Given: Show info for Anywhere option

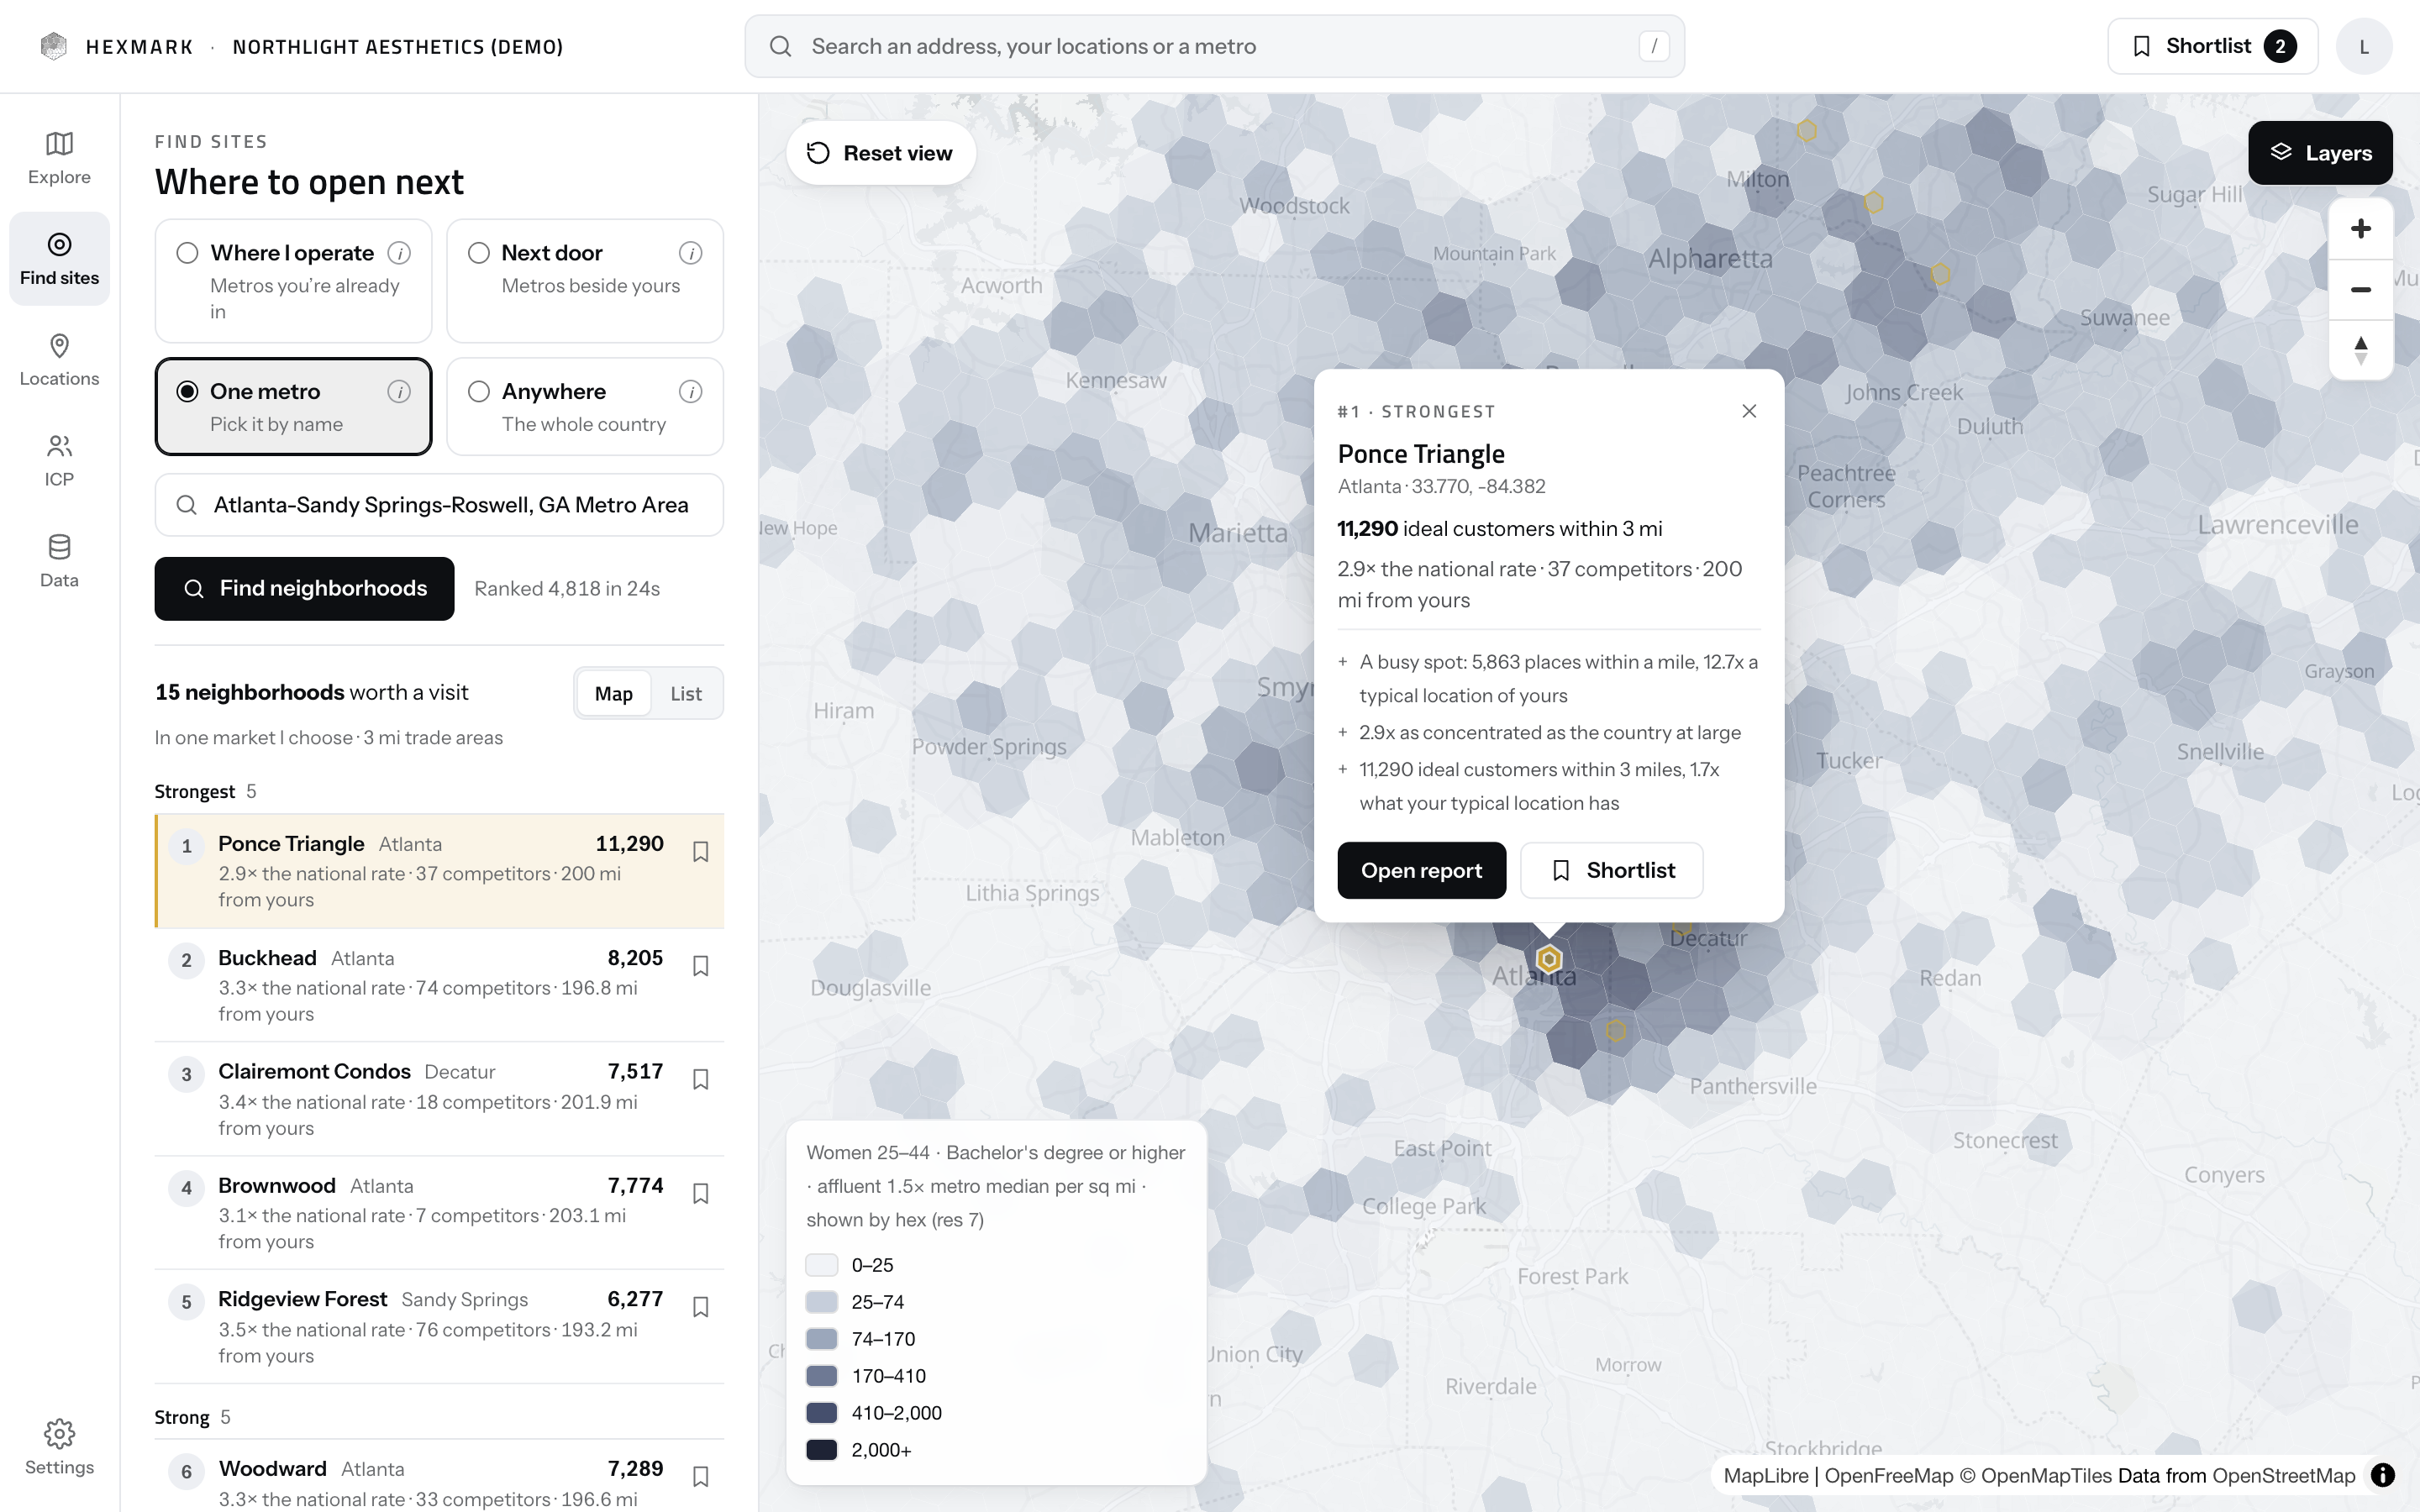Looking at the screenshot, I should click(690, 392).
